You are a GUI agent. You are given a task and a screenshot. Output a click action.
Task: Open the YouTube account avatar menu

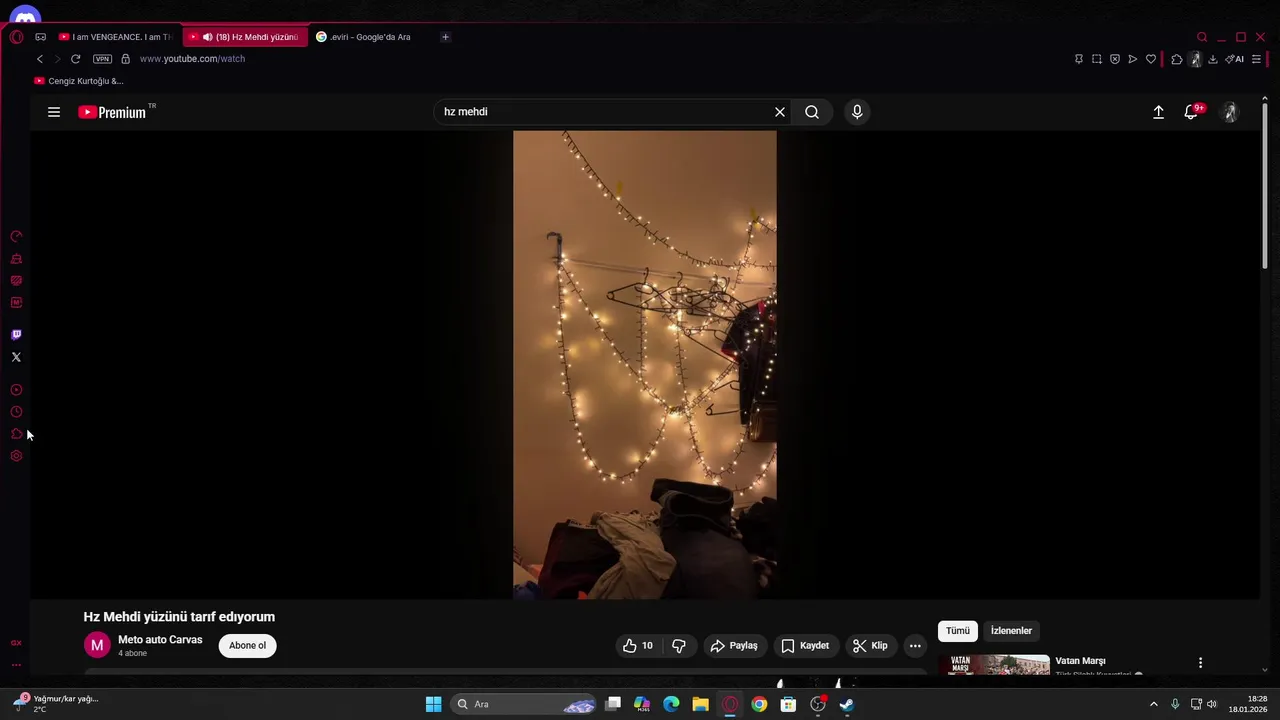1230,112
